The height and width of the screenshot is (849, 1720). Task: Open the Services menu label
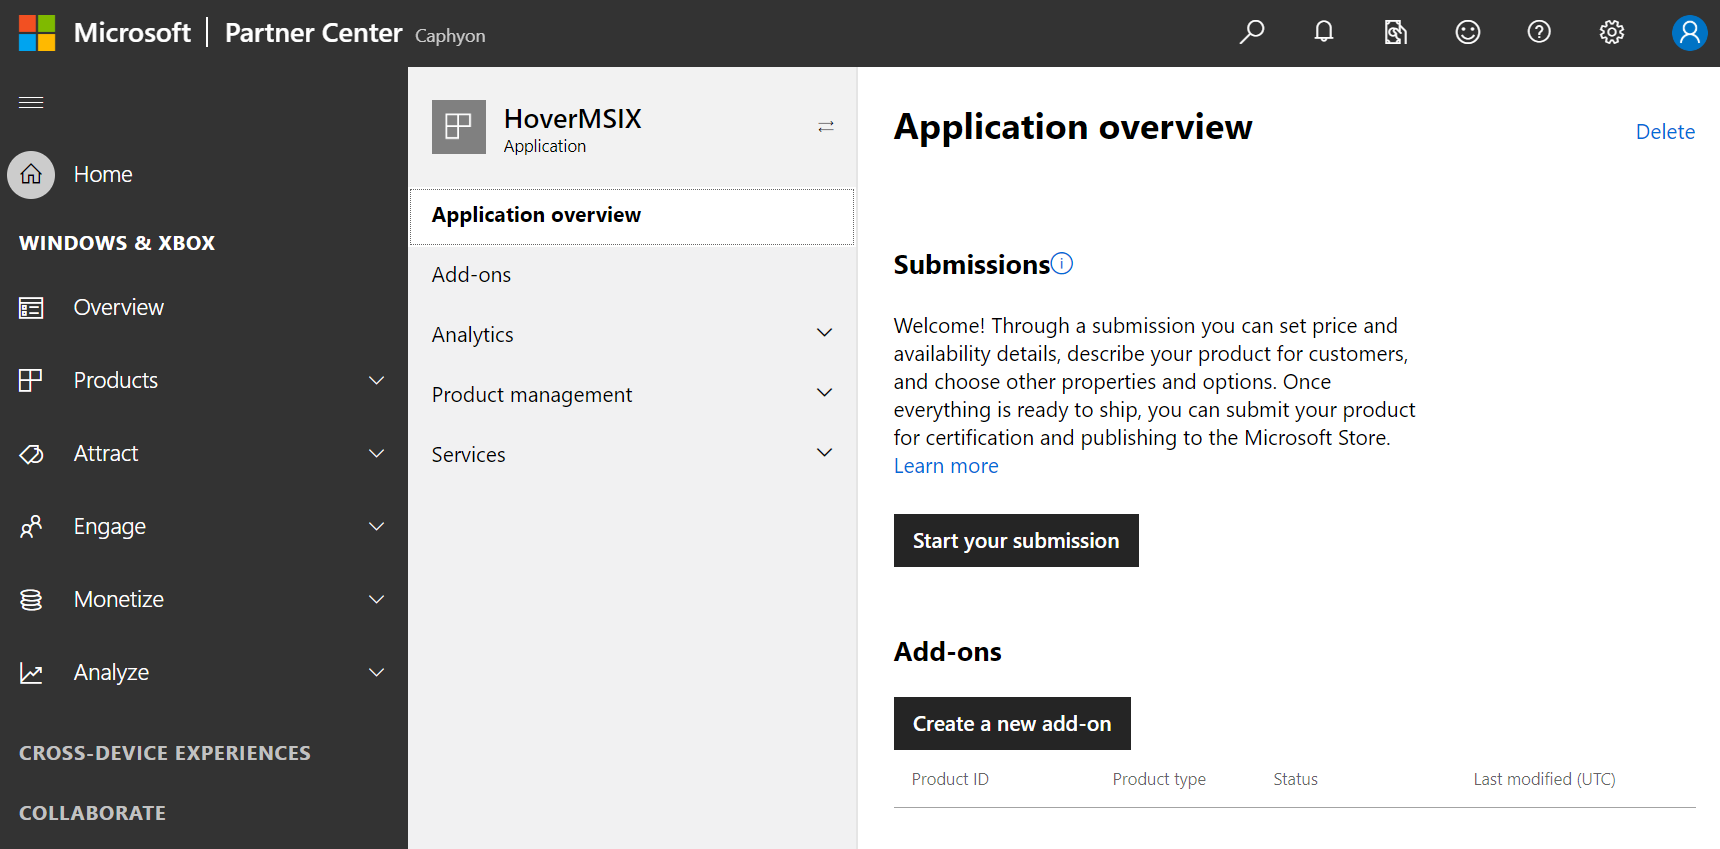(469, 455)
